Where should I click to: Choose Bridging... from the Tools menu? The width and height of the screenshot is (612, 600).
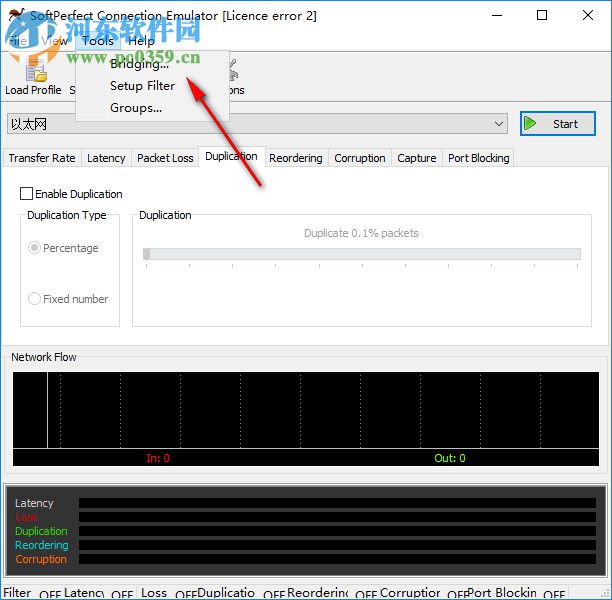coord(140,64)
